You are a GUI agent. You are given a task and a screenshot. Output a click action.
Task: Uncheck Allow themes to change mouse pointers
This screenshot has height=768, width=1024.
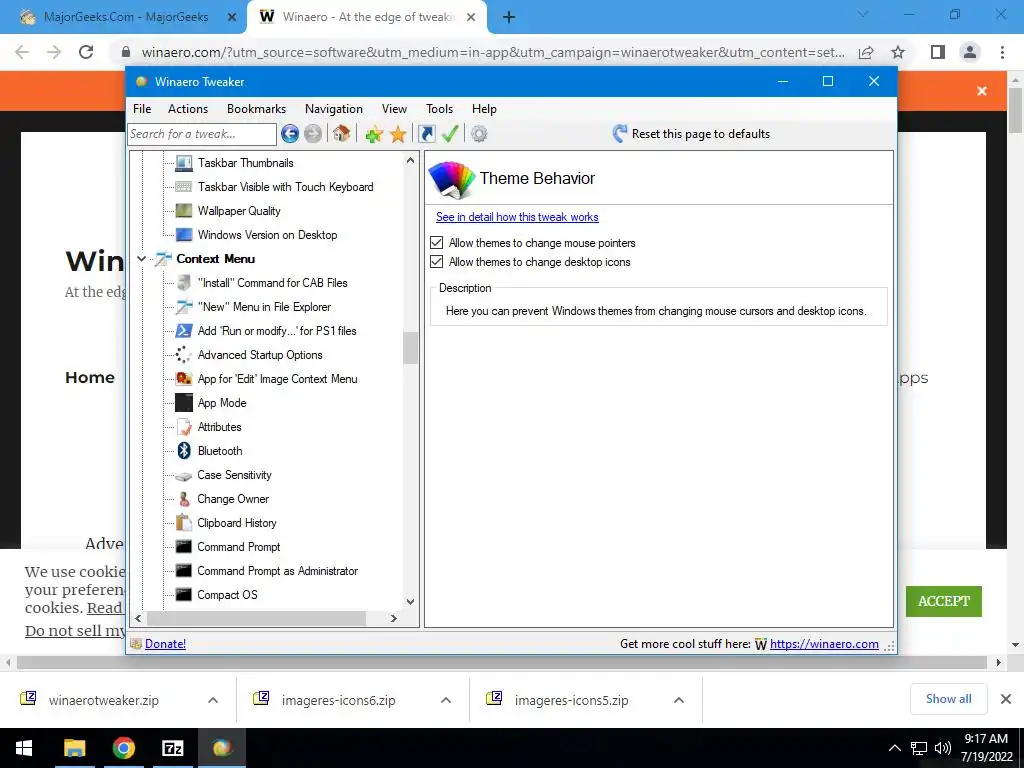point(436,243)
